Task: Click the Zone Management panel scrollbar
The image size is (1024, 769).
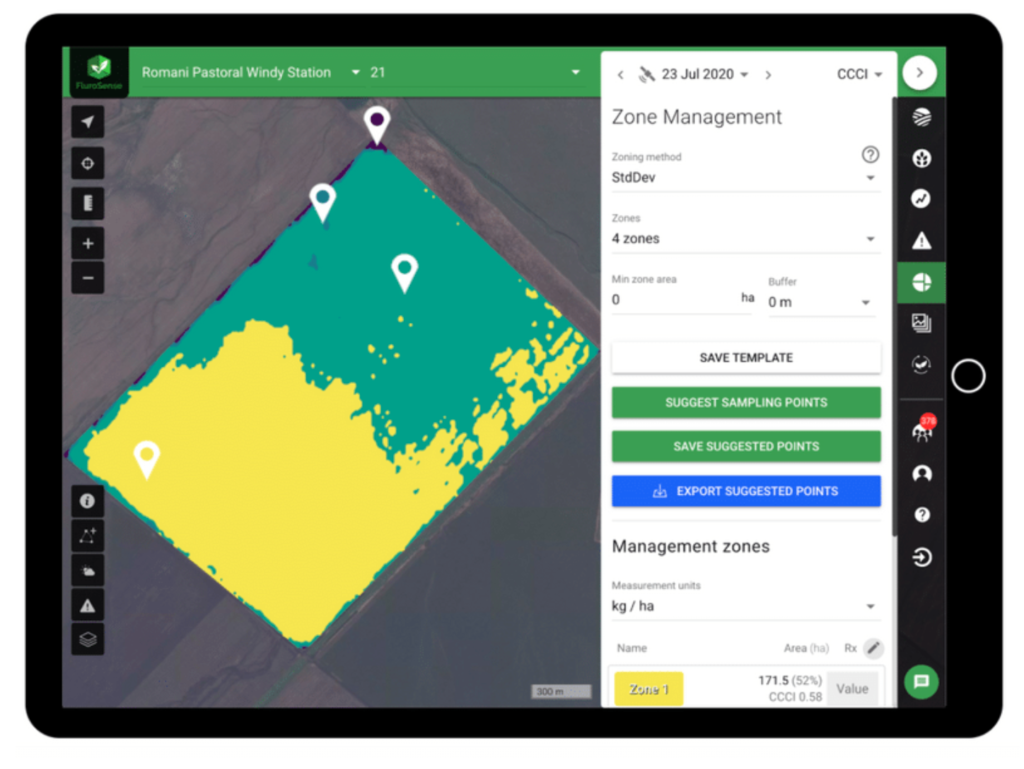Action: tap(894, 317)
